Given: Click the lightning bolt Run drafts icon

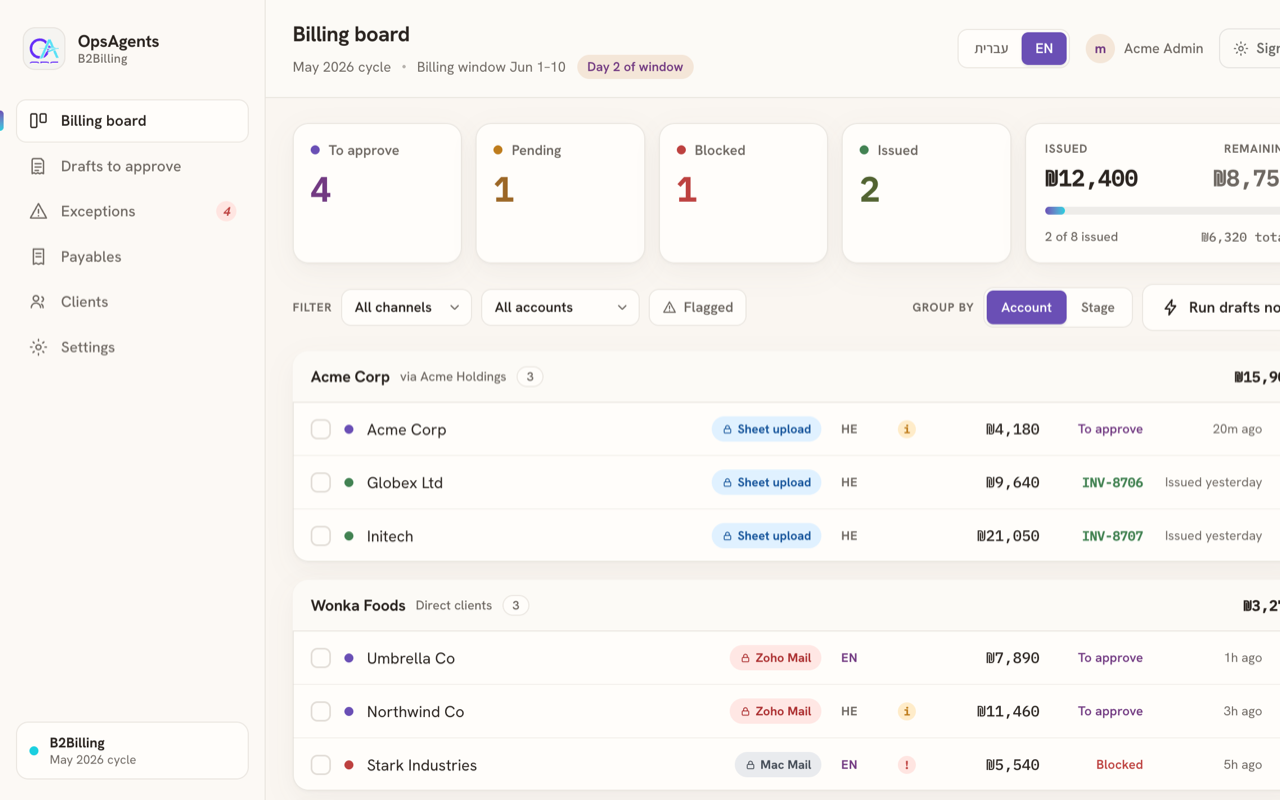Looking at the screenshot, I should coord(1170,308).
